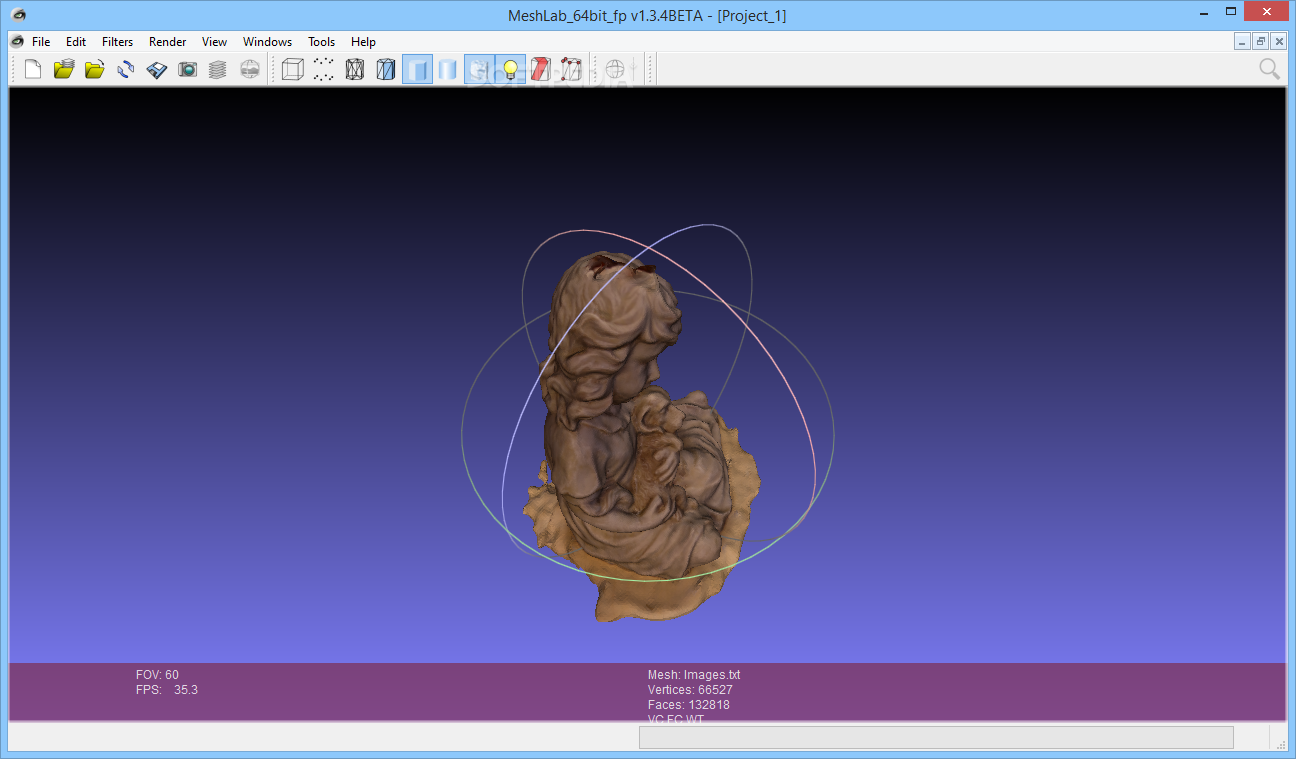Minimize the Project_1 sub-window
The width and height of the screenshot is (1296, 759).
(1243, 41)
